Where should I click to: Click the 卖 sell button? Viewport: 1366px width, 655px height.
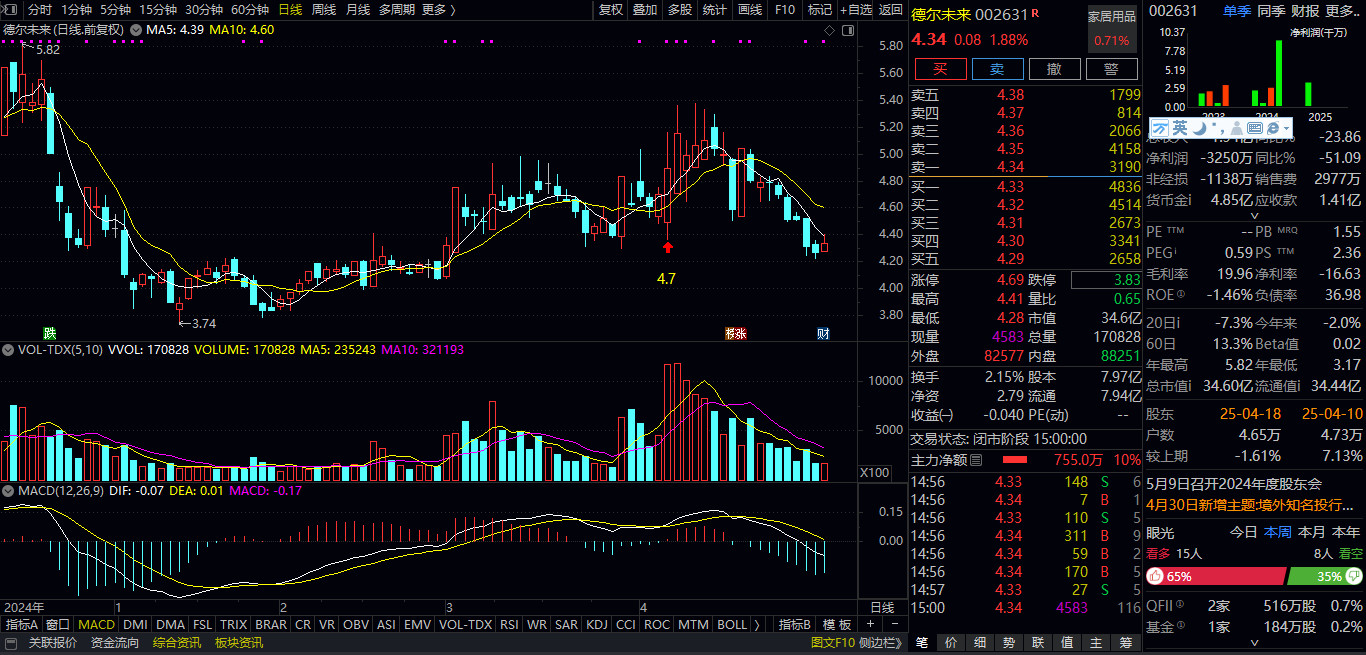click(x=997, y=69)
